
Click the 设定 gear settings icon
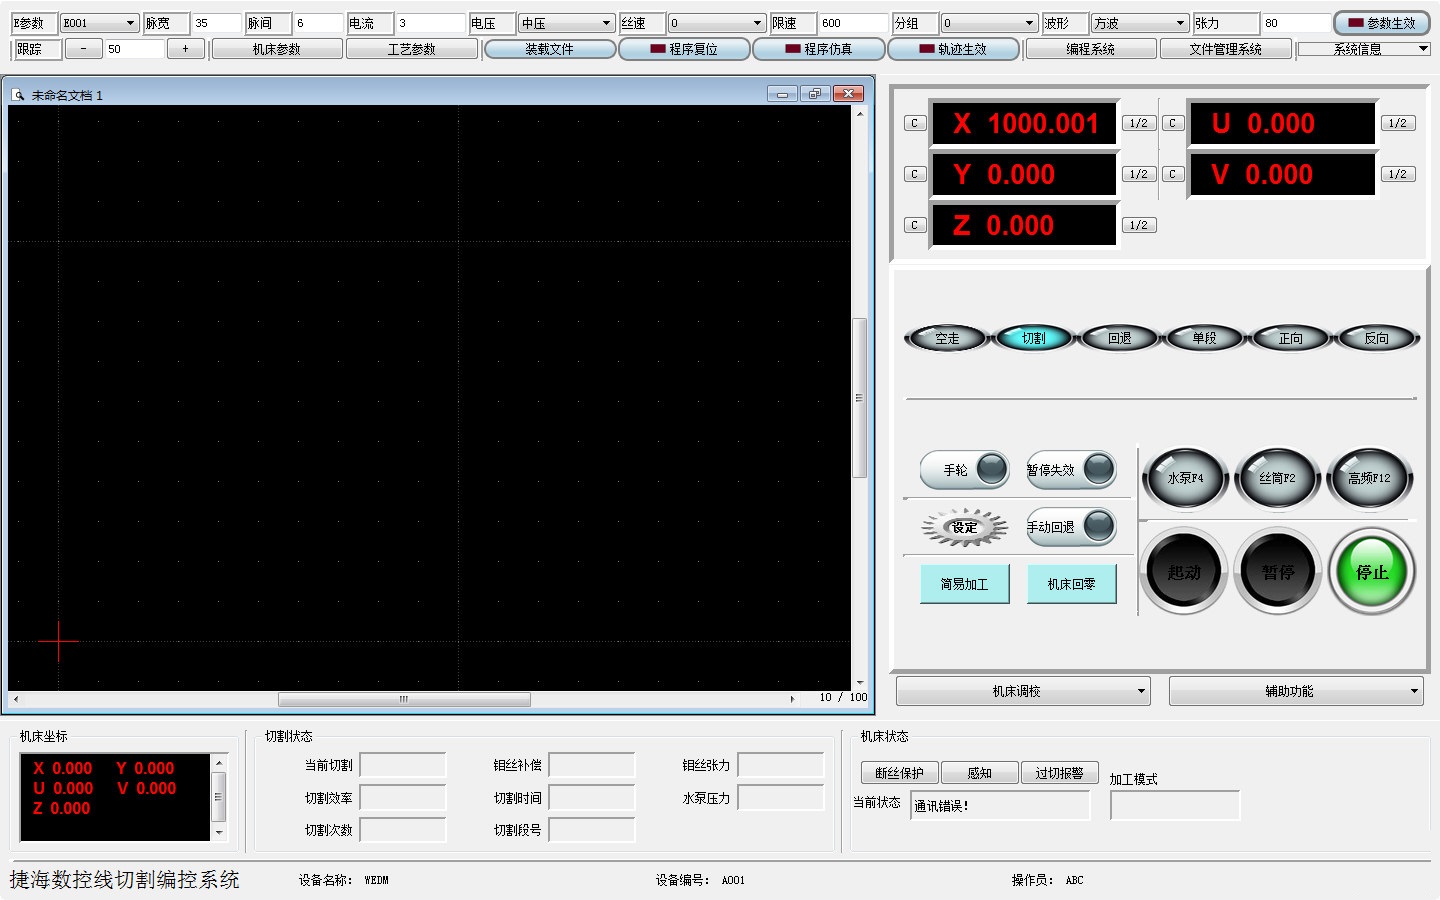964,527
